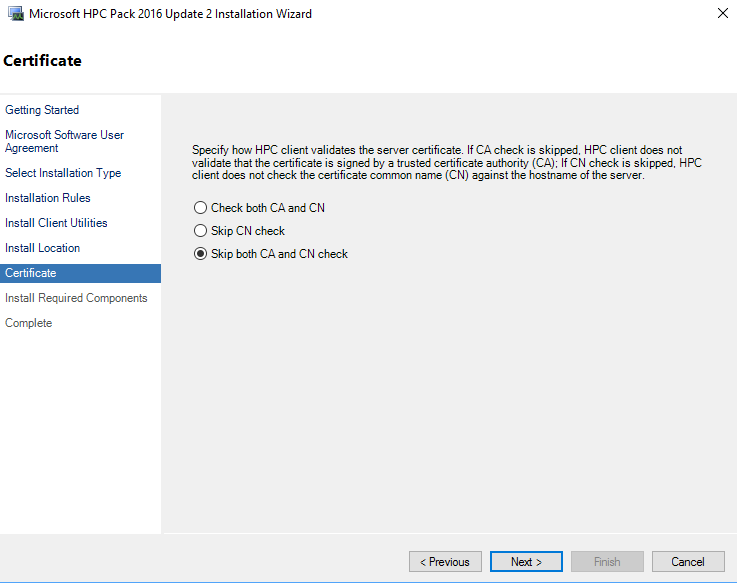Click the Previous button
The image size is (737, 585).
coord(445,562)
